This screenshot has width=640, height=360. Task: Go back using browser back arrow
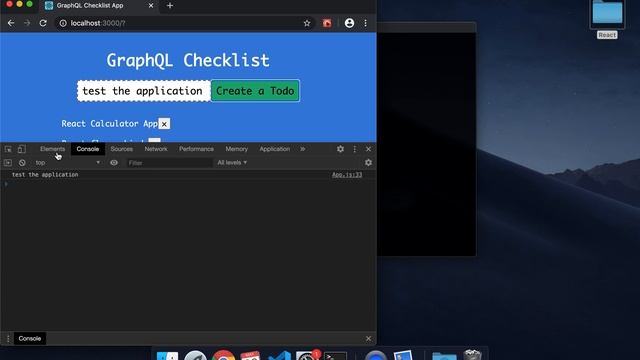[x=11, y=23]
